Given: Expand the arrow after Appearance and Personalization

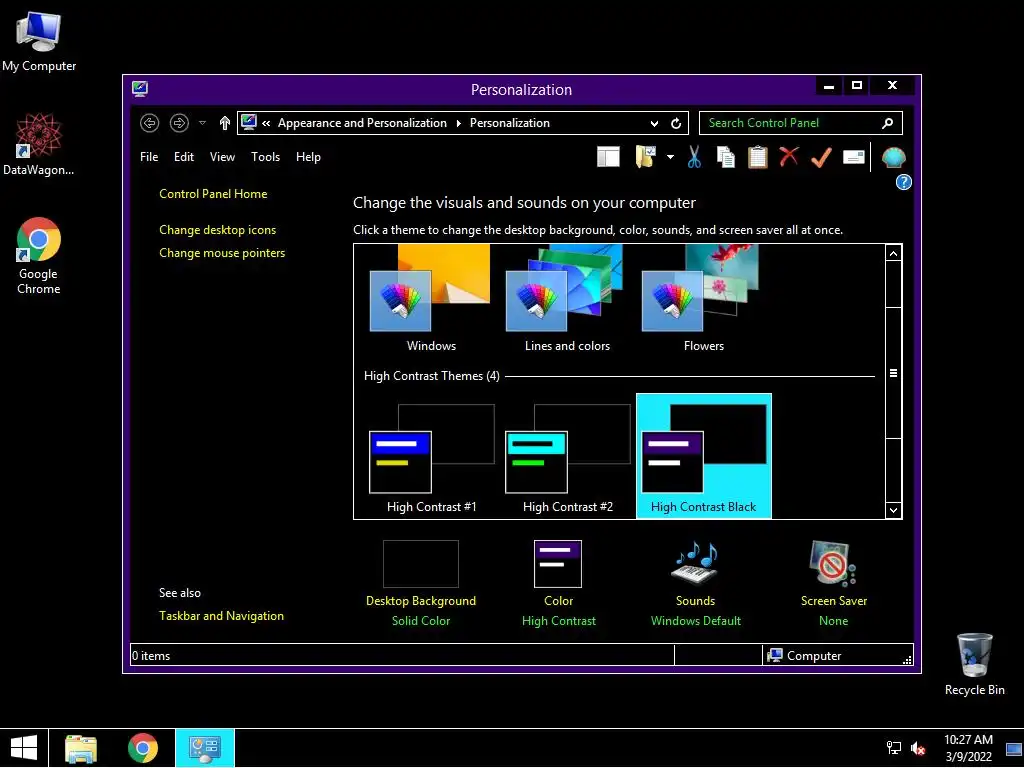Looking at the screenshot, I should 458,123.
